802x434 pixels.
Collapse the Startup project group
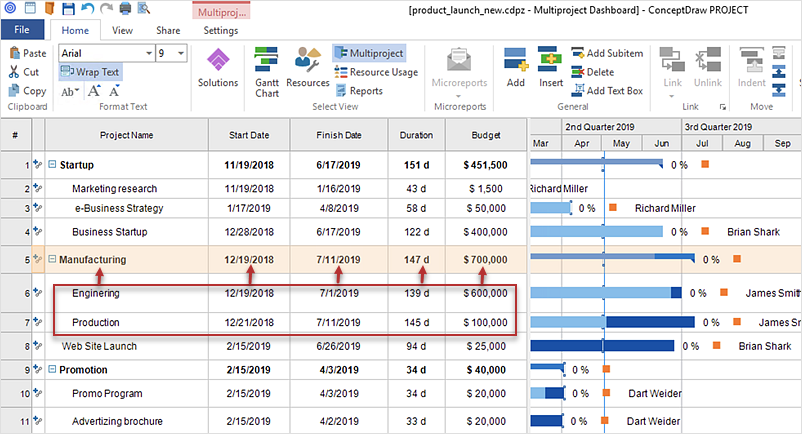[51, 165]
